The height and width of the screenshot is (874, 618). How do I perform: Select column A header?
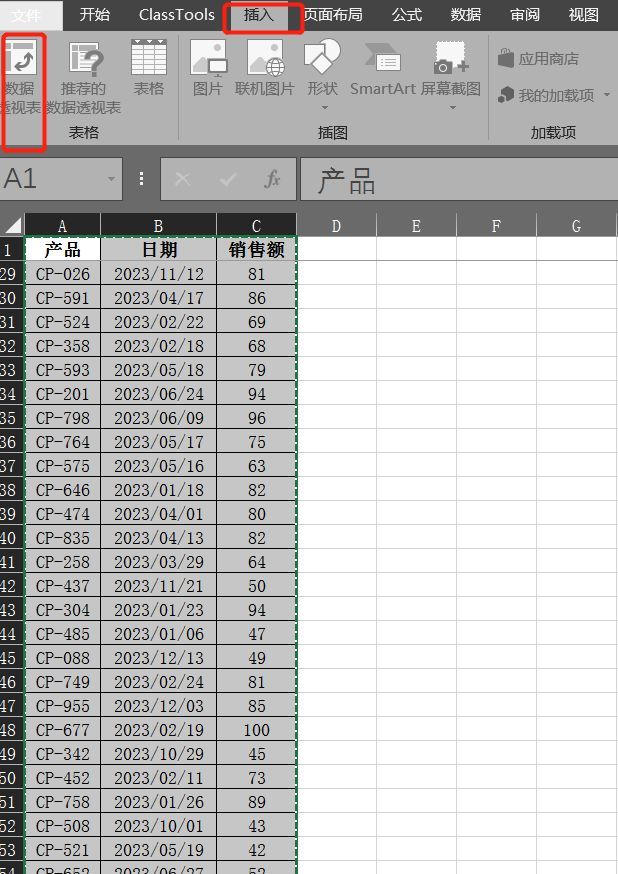62,225
